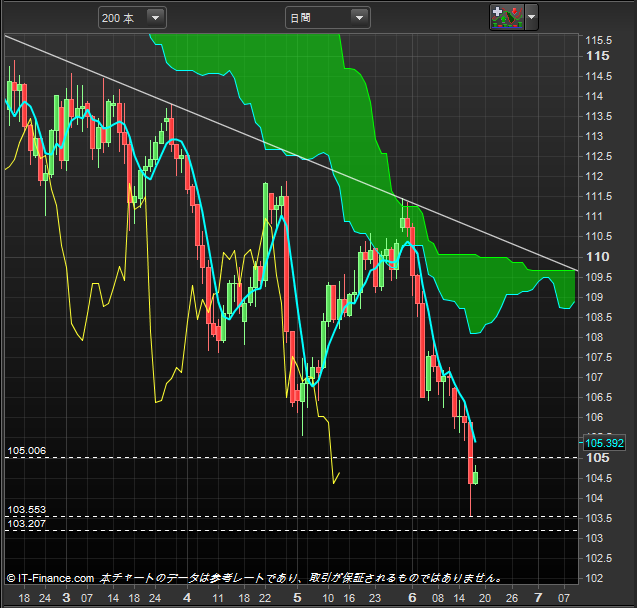Click month 6 on the date axis
The height and width of the screenshot is (608, 637).
[412, 598]
